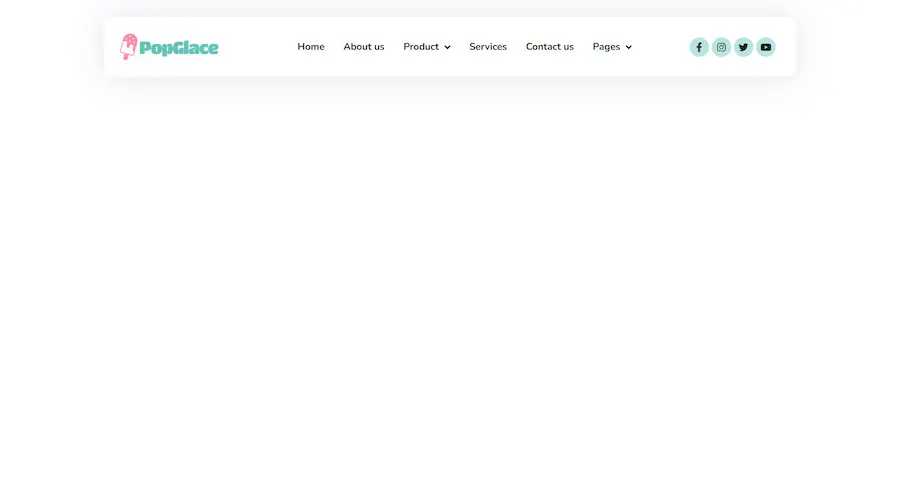Screen dimensions: 900x489
Task: Open the Facebook social icon
Action: click(699, 47)
